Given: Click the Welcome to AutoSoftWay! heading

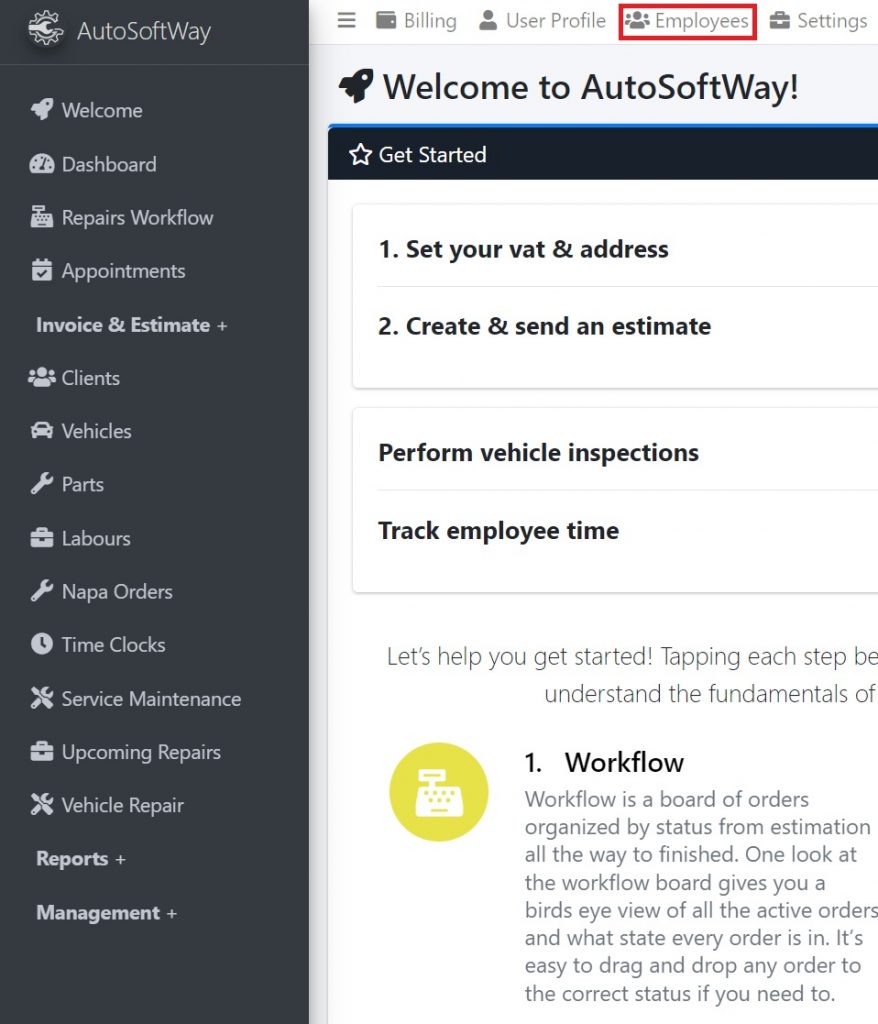Looking at the screenshot, I should 591,88.
